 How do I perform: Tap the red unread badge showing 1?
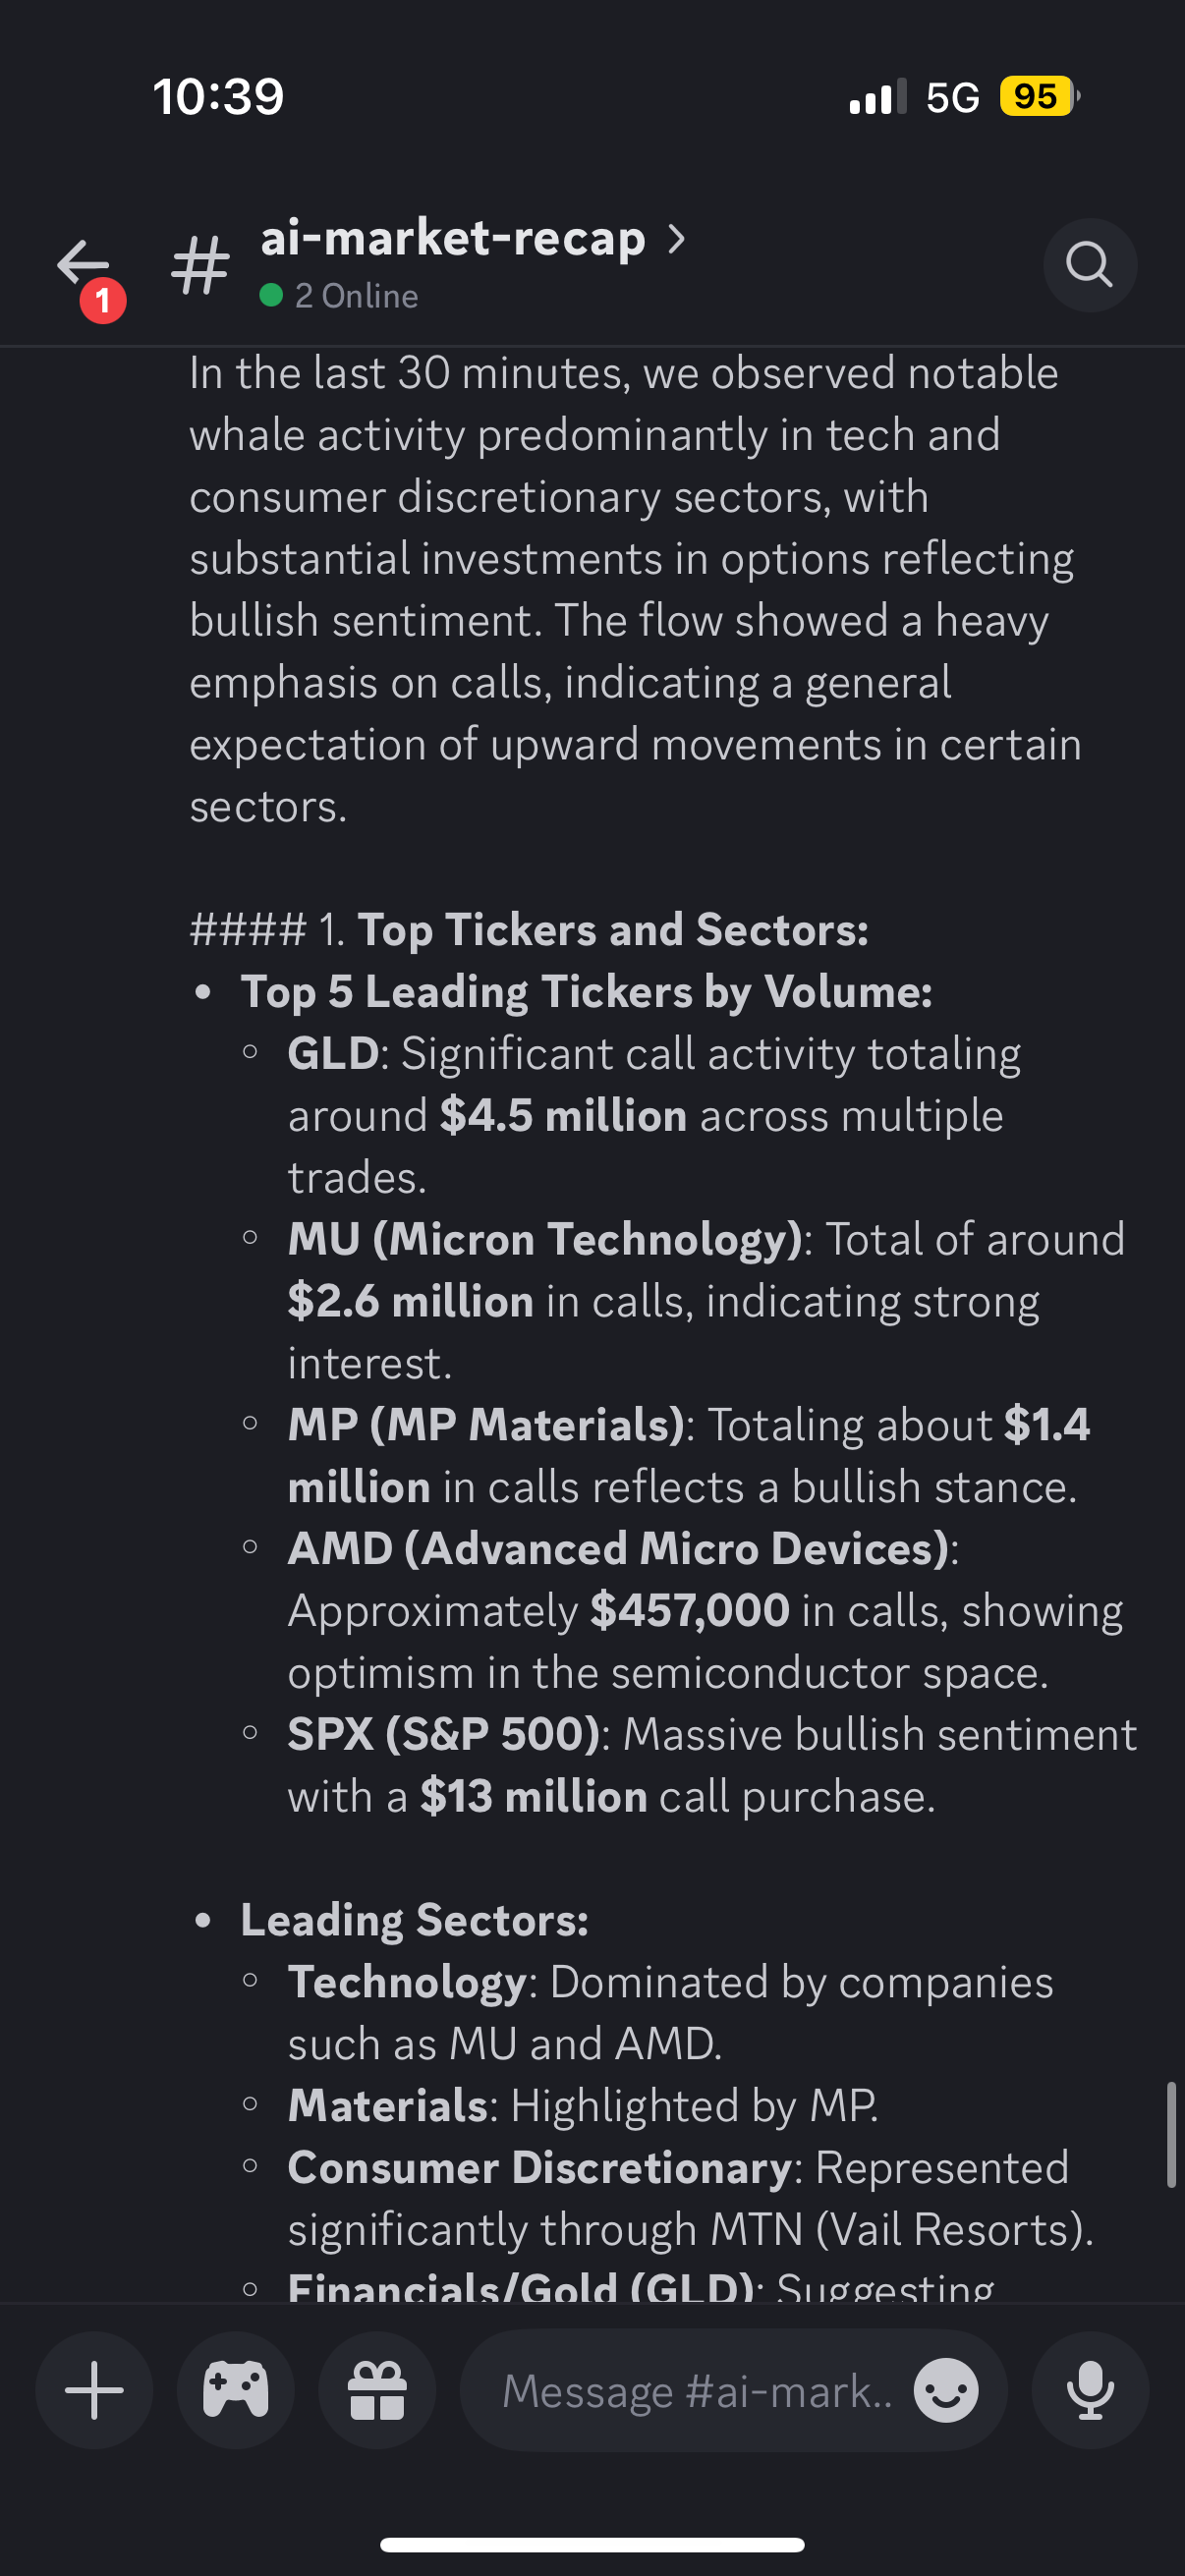(103, 300)
